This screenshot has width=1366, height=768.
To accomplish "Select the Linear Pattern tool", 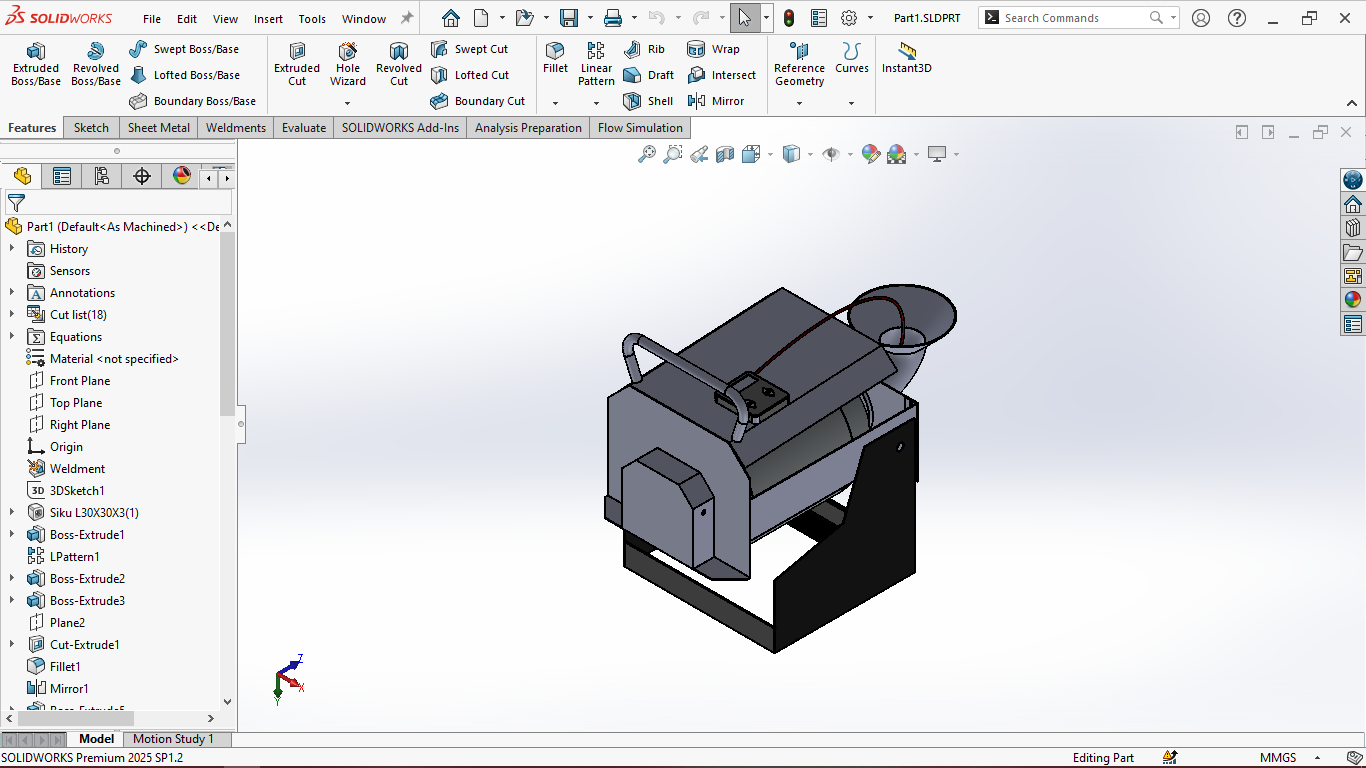I will (x=596, y=65).
